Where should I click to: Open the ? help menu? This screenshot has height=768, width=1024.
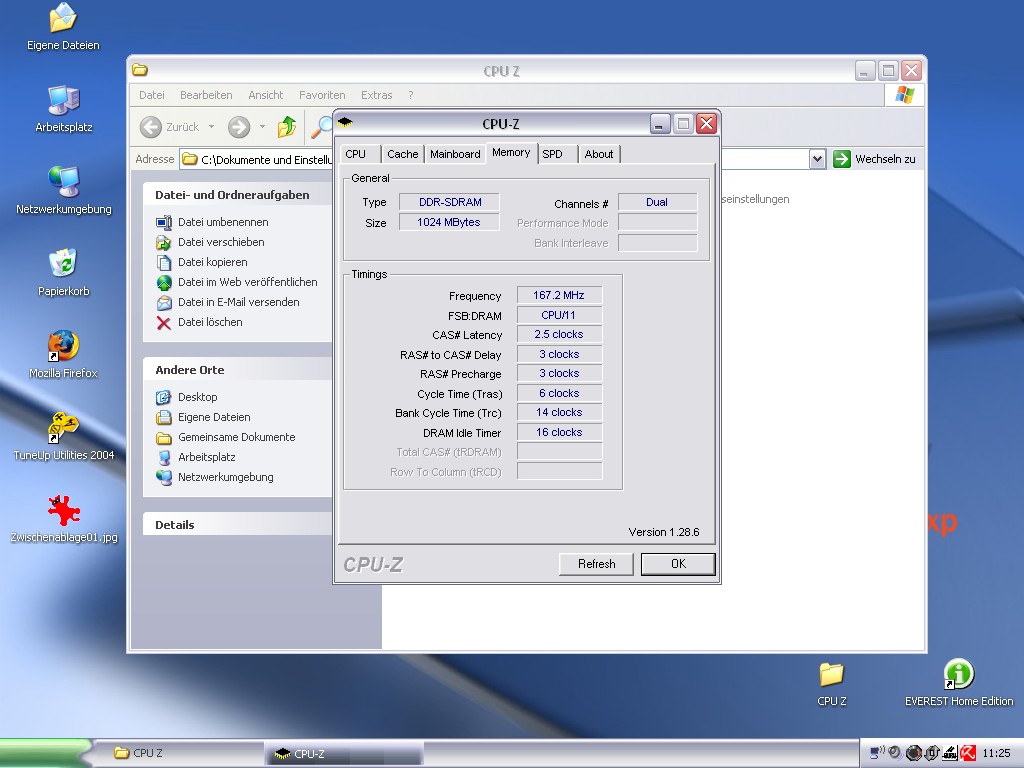pyautogui.click(x=411, y=95)
